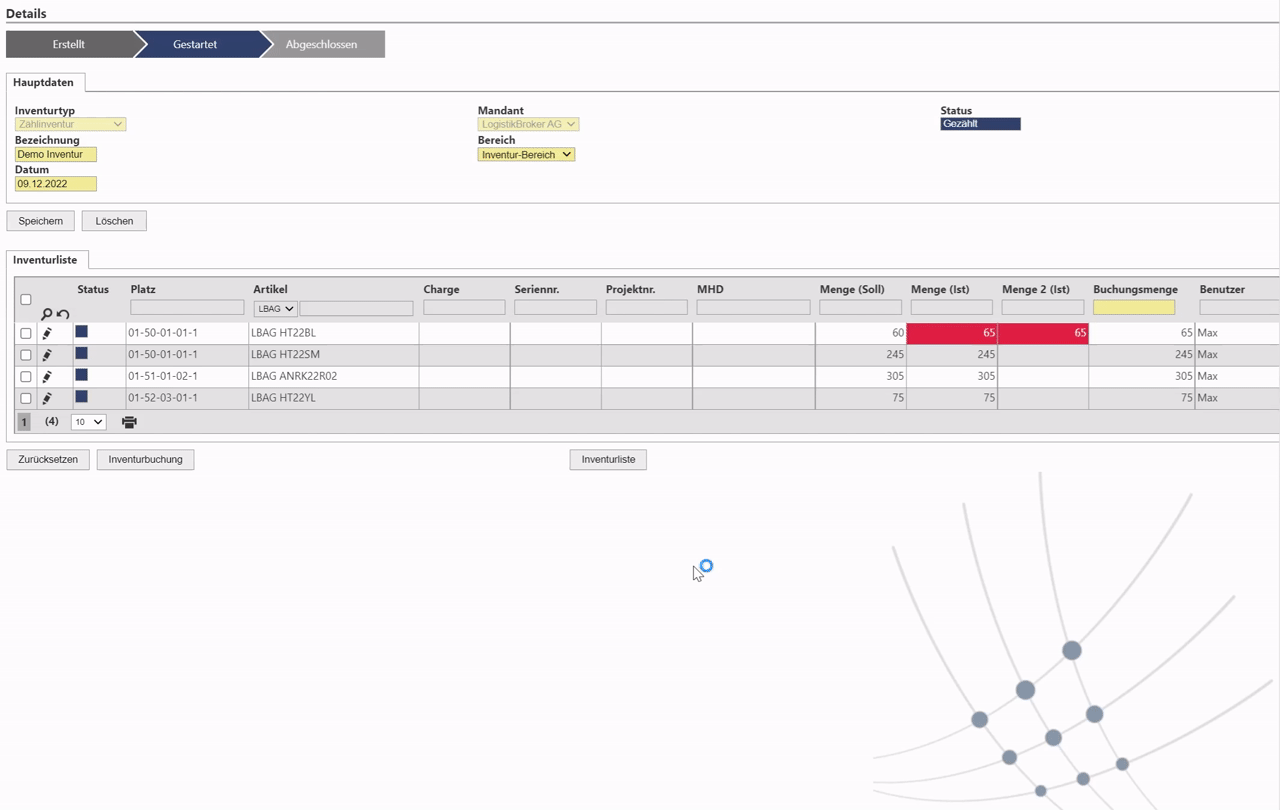
Task: Click the yellow Buchungsmenge filter input
Action: (1134, 308)
